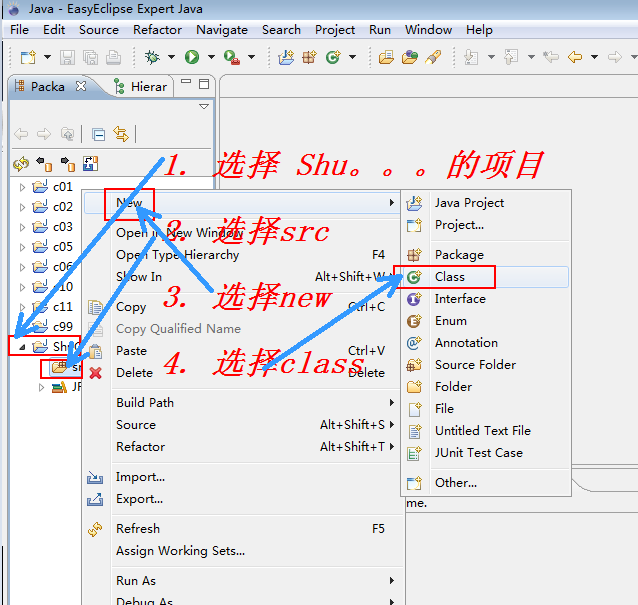Screen dimensions: 638x605
Task: Open the New wizard dropdown arrow
Action: [x=47, y=57]
